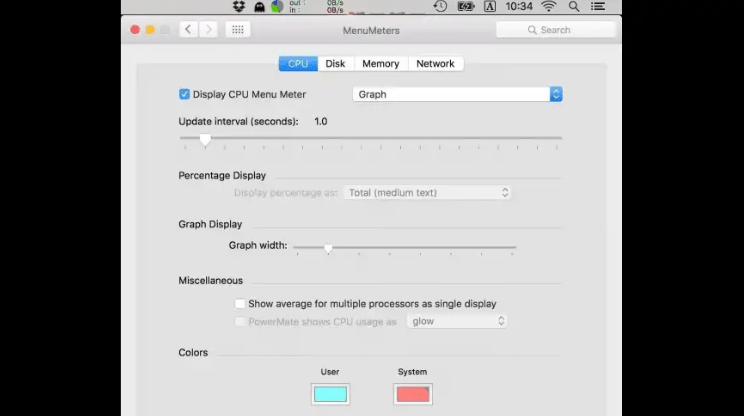Open the glow PowerMate dropdown

[456, 321]
